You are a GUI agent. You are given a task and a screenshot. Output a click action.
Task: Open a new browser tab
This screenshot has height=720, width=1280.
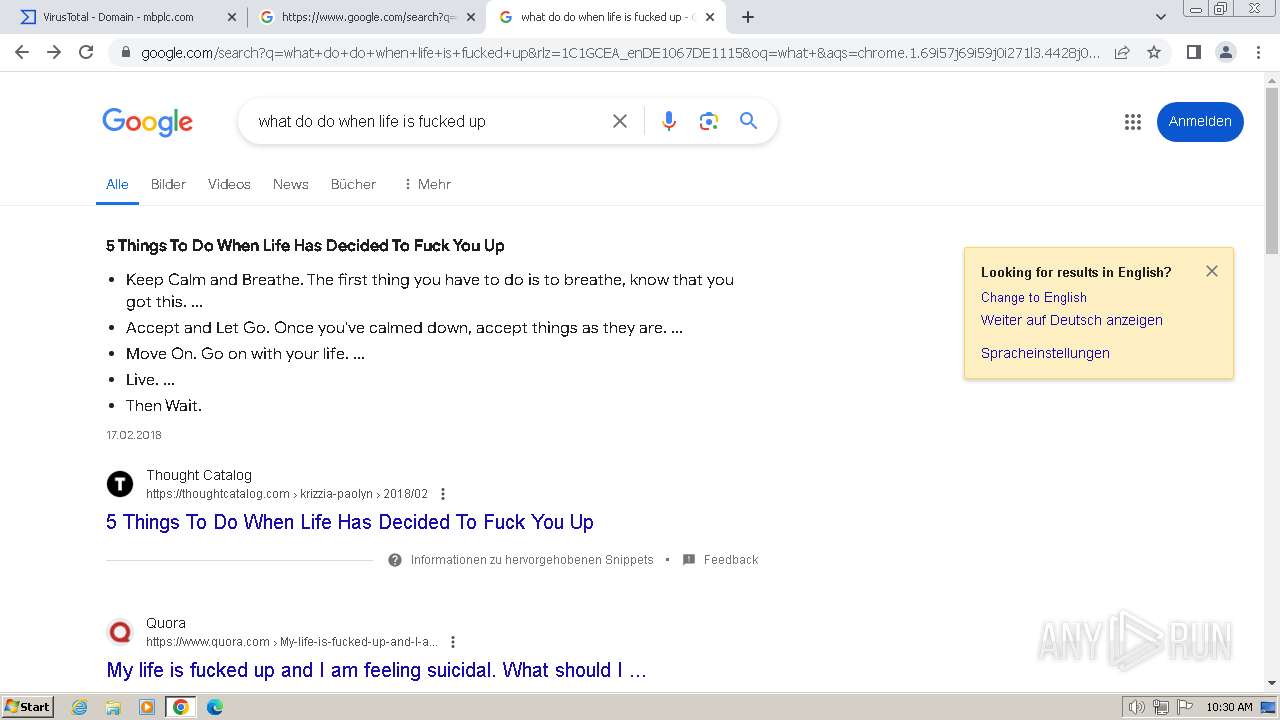tap(748, 17)
